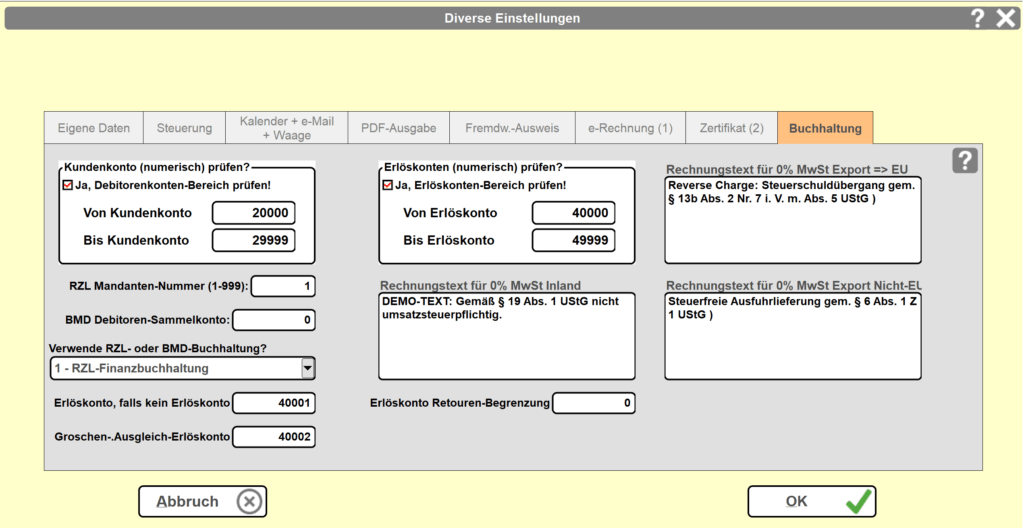Viewport: 1024px width, 528px height.
Task: Select the Groschen-Ausgleich-Erlöskonto field
Action: tap(274, 437)
